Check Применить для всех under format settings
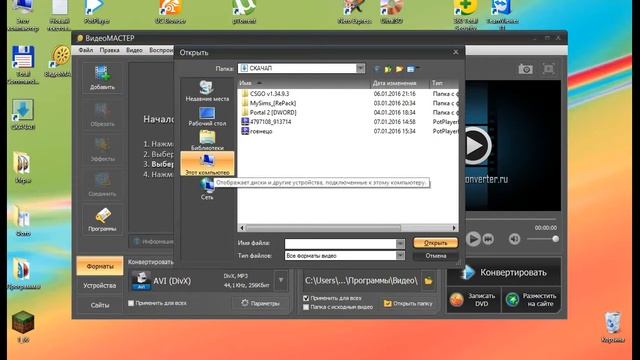 (131, 303)
